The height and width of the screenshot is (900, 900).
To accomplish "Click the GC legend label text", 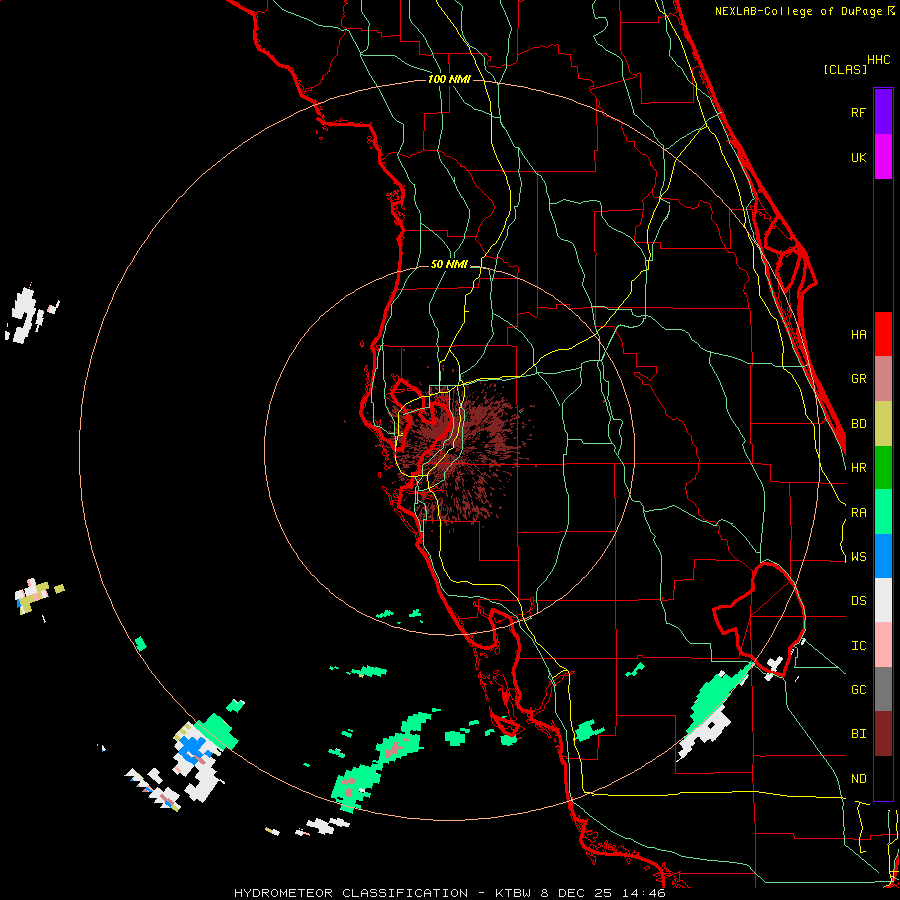I will click(x=858, y=690).
